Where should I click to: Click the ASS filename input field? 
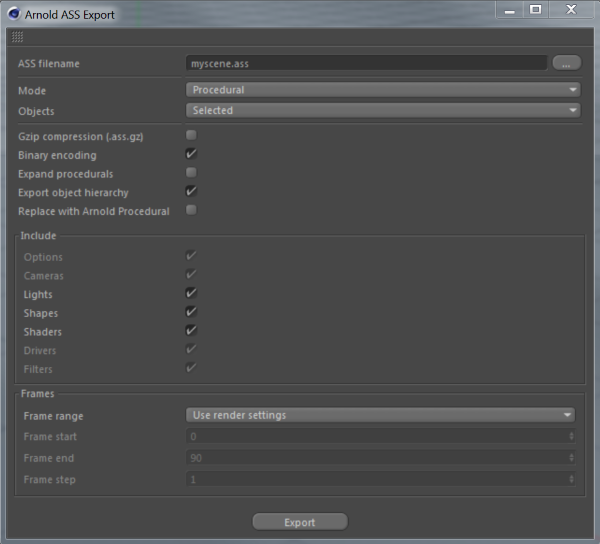click(x=367, y=63)
